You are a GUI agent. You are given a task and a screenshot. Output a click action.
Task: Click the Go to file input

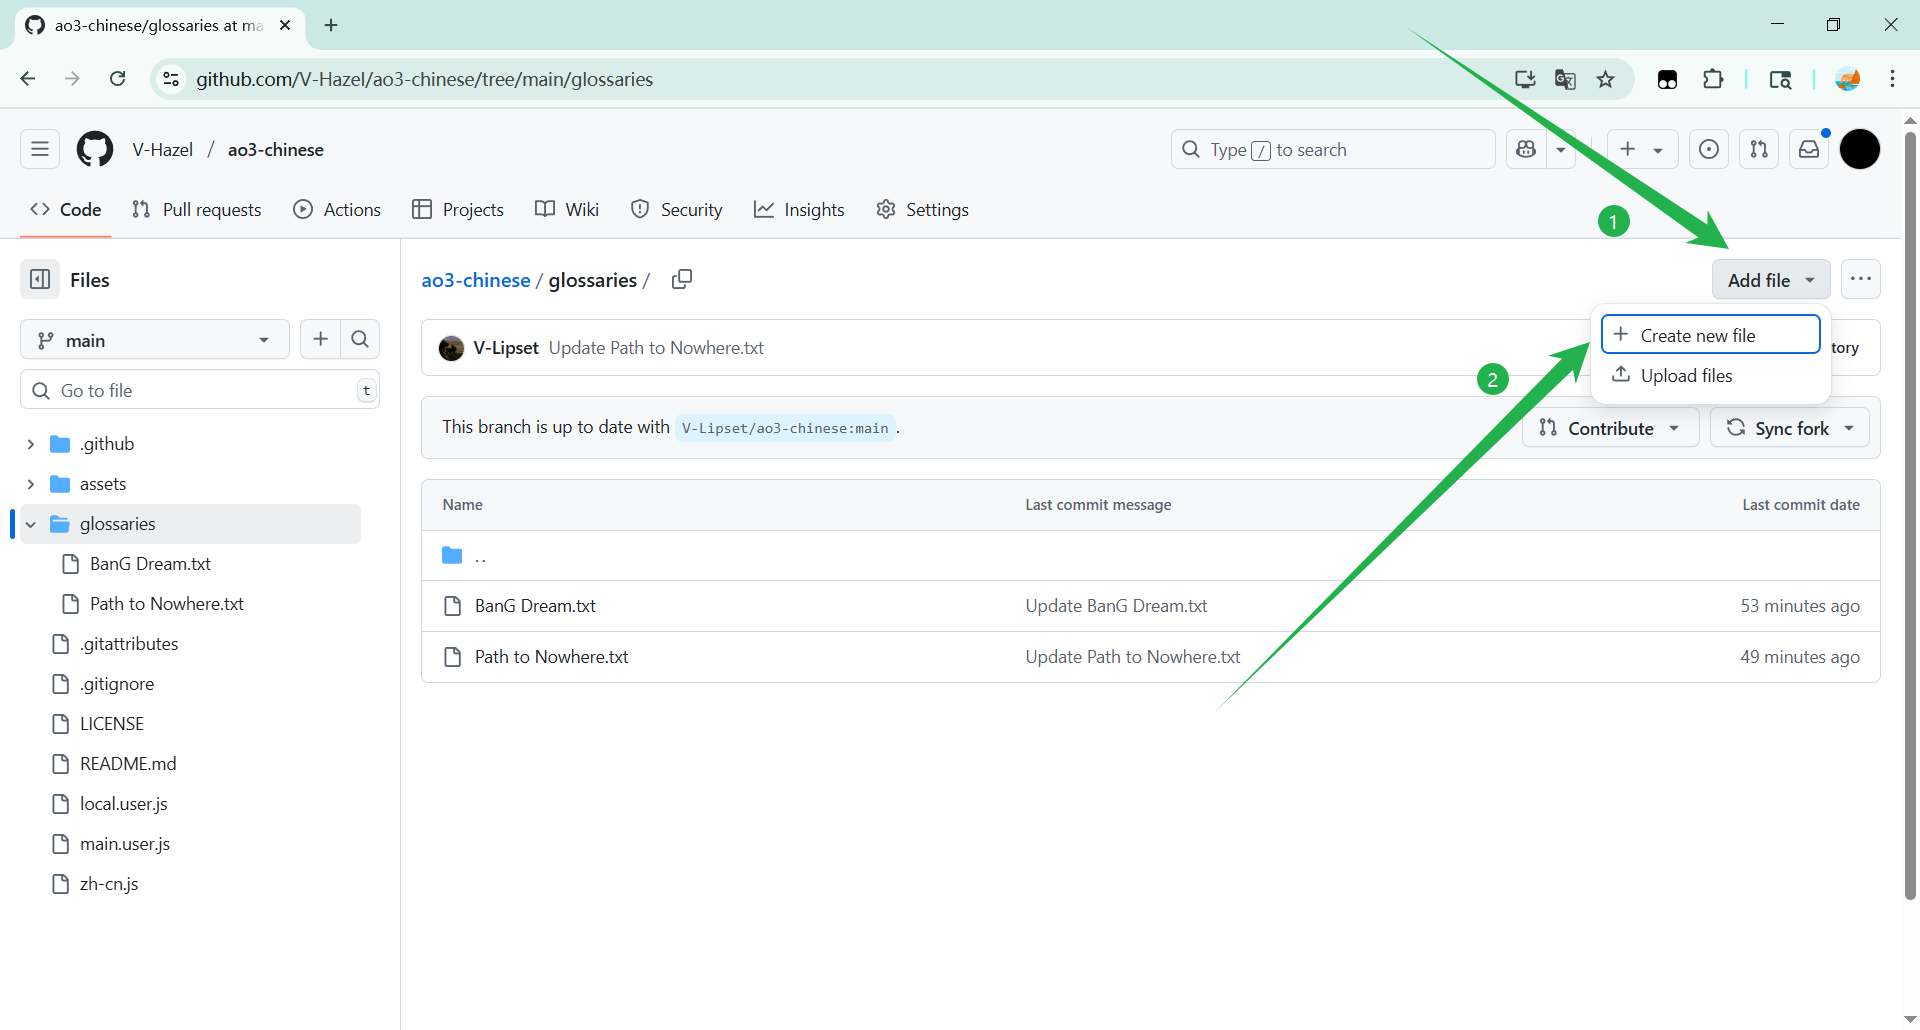(x=200, y=391)
